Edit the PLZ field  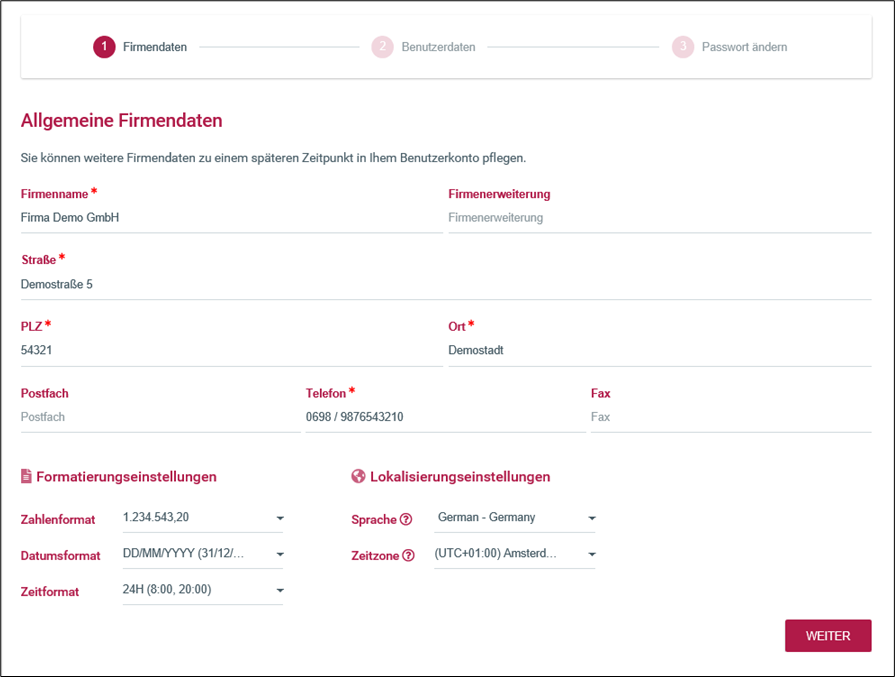[x=230, y=351]
